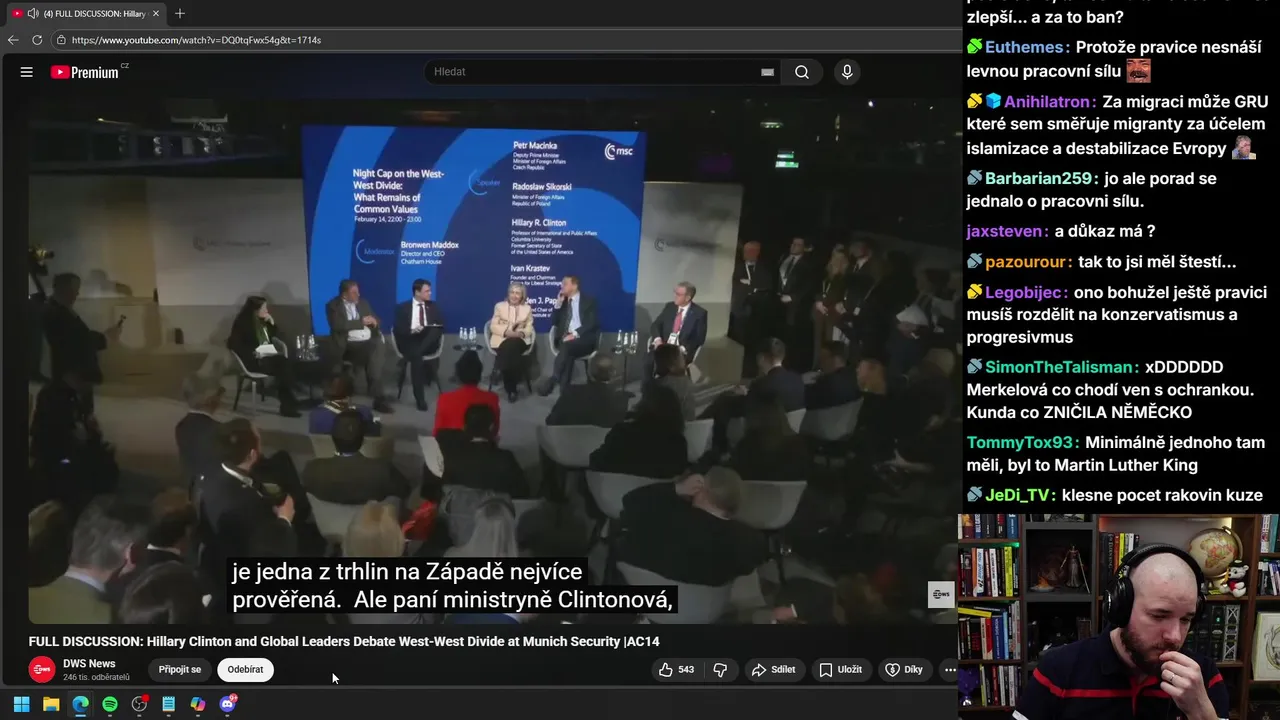This screenshot has width=1280, height=720.
Task: Open the YouTube hamburger guide menu
Action: (x=27, y=72)
